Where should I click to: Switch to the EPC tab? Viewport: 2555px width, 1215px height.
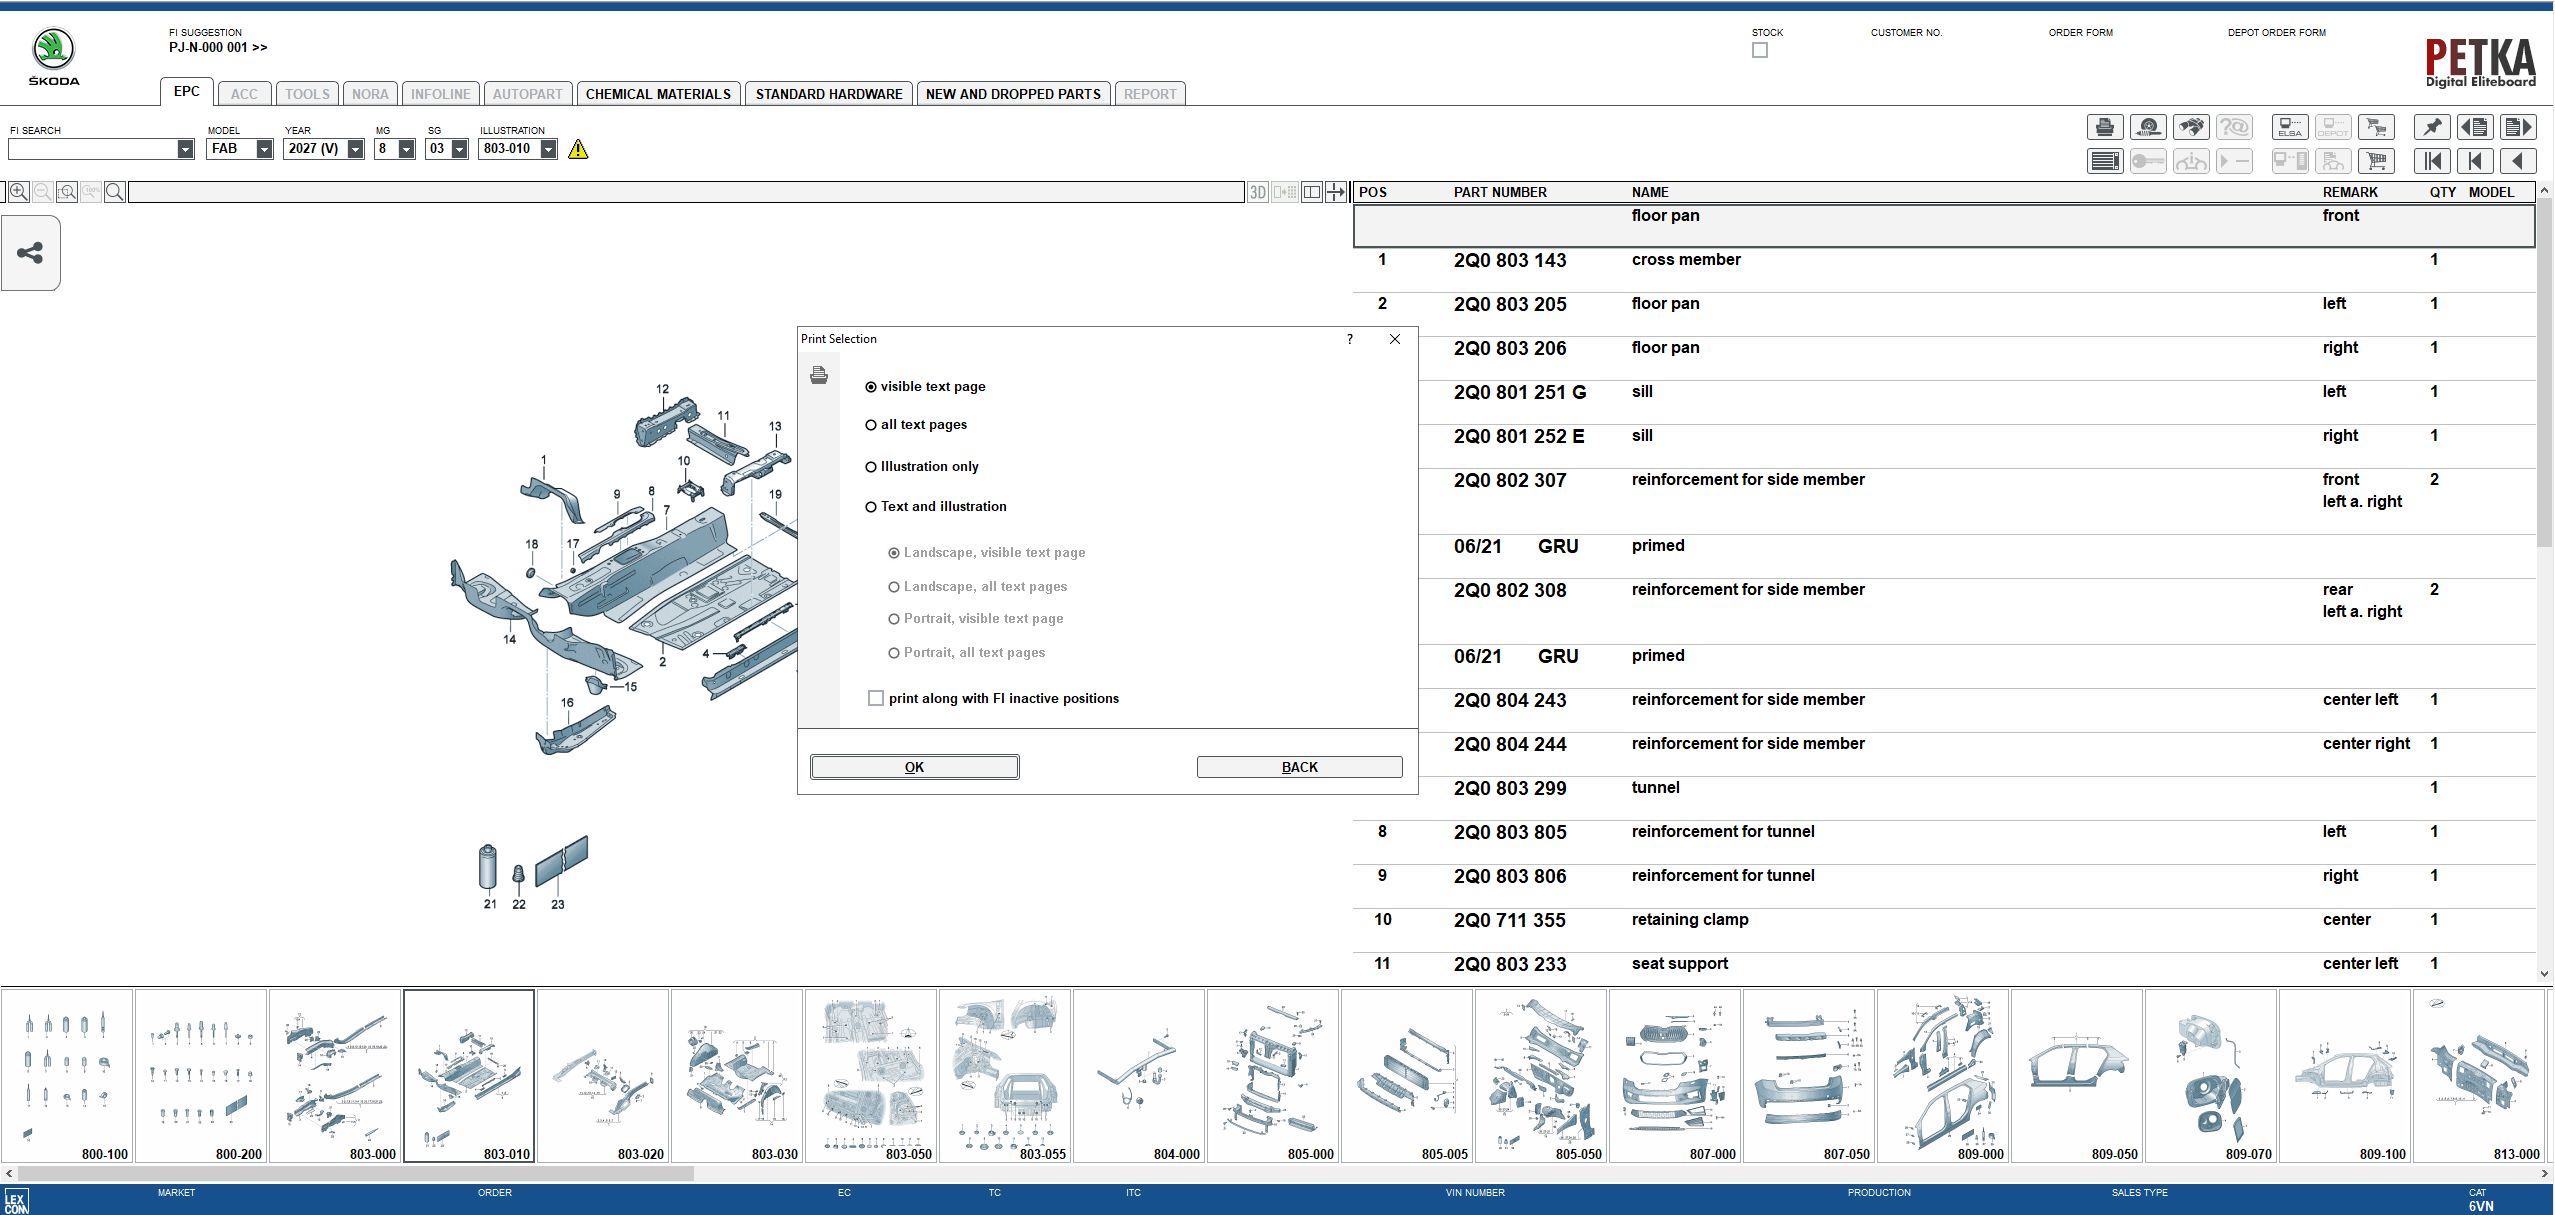click(186, 91)
